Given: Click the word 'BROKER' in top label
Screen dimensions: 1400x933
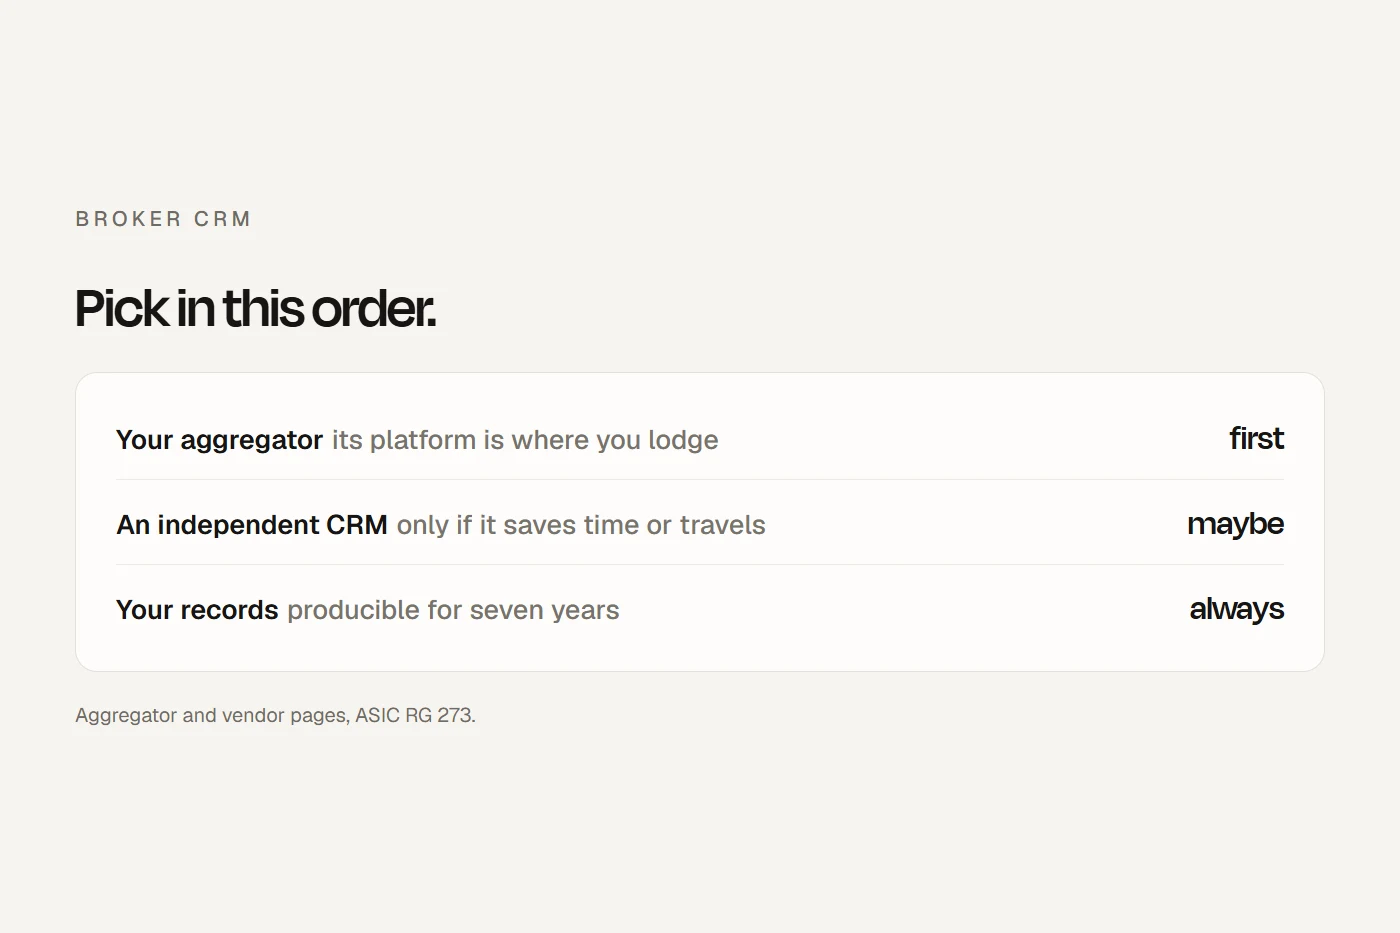Looking at the screenshot, I should (129, 219).
